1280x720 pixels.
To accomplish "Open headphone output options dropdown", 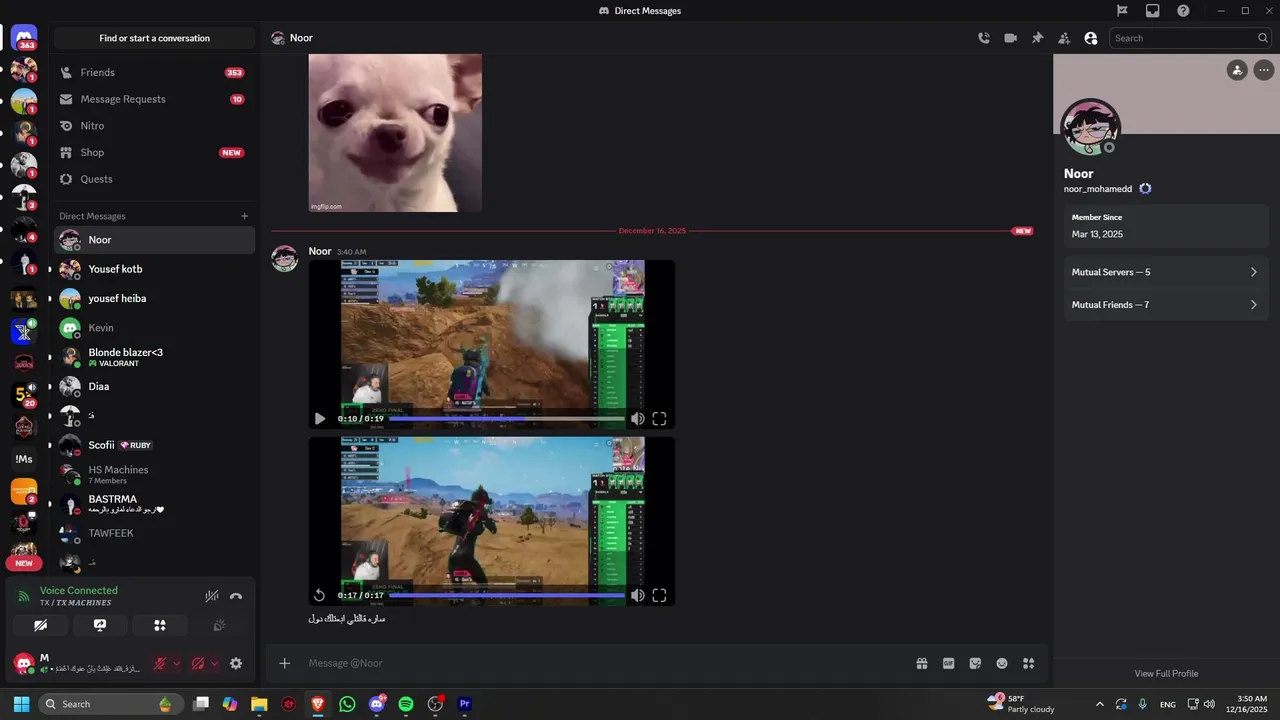I will point(215,663).
